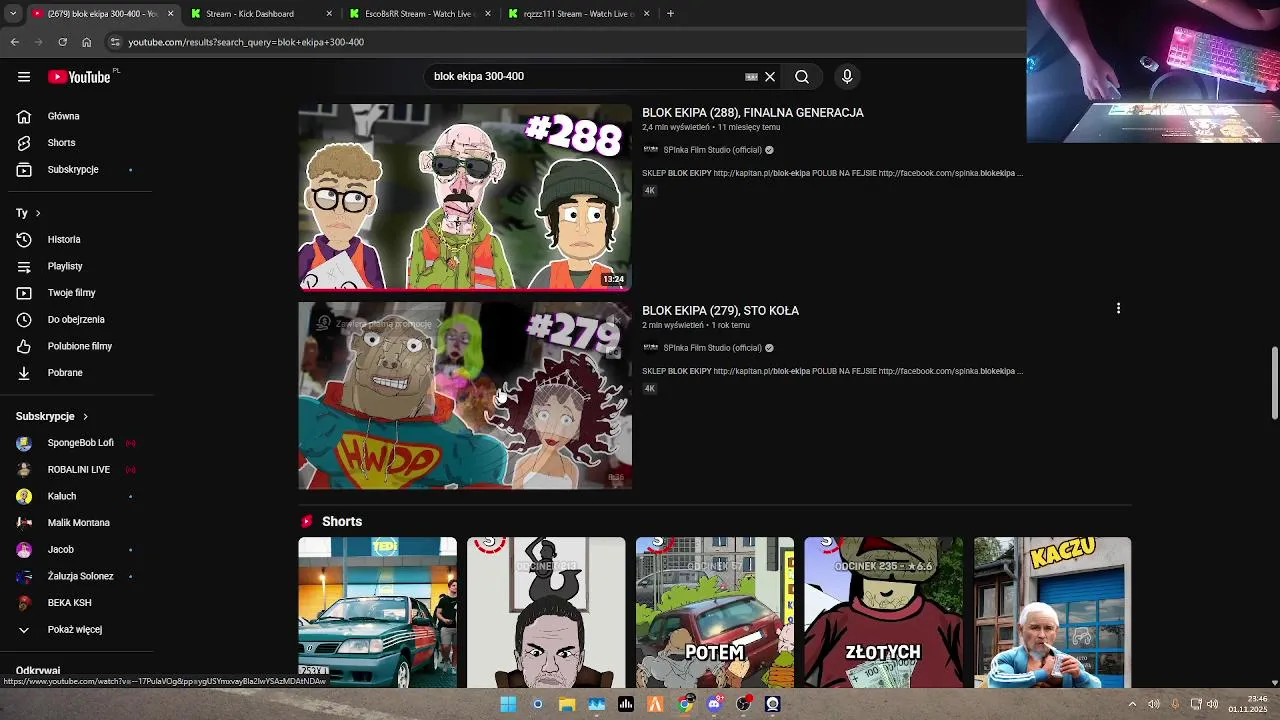Viewport: 1280px width, 720px height.
Task: Open Do obejrzenia watch later list
Action: pos(76,319)
